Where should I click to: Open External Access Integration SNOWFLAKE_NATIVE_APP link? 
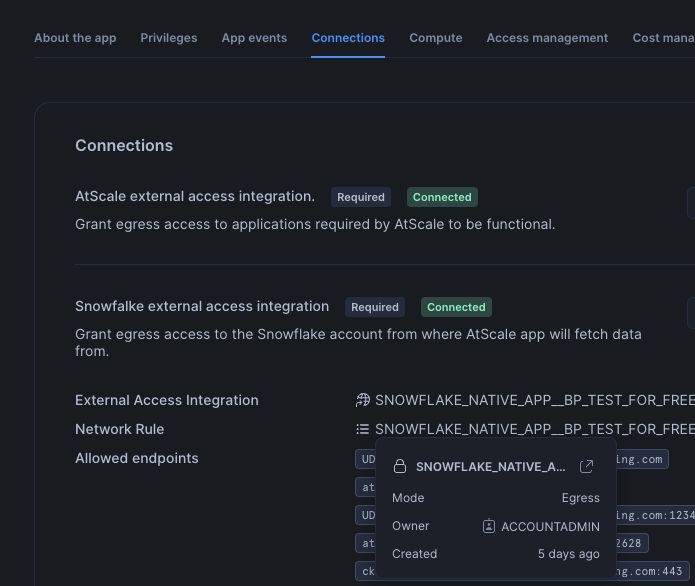pyautogui.click(x=535, y=400)
